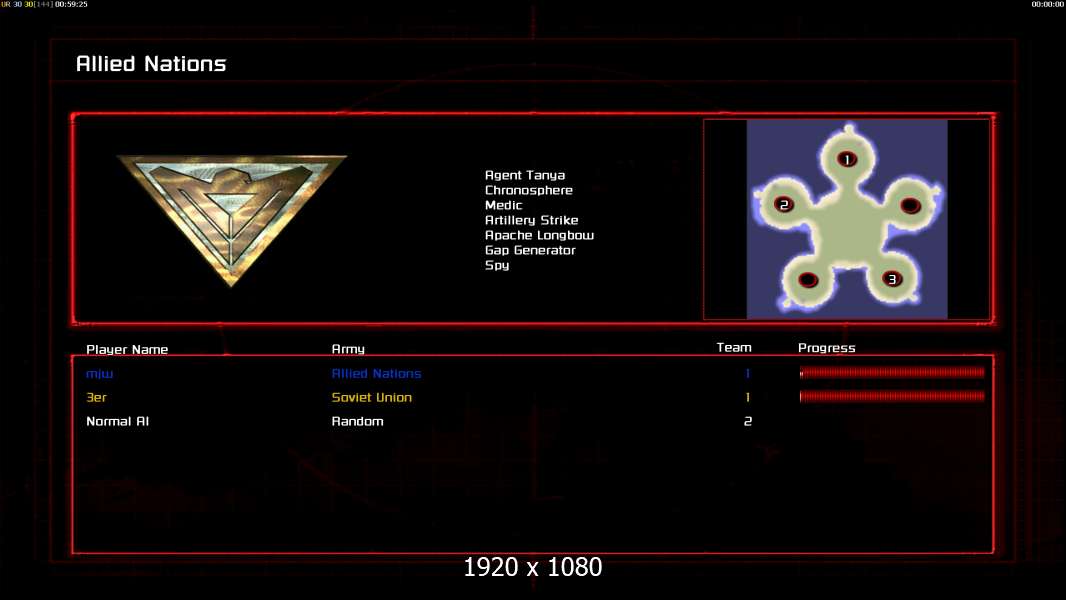
Task: Click the unnumbered bottom-left start position marker
Action: (x=808, y=279)
